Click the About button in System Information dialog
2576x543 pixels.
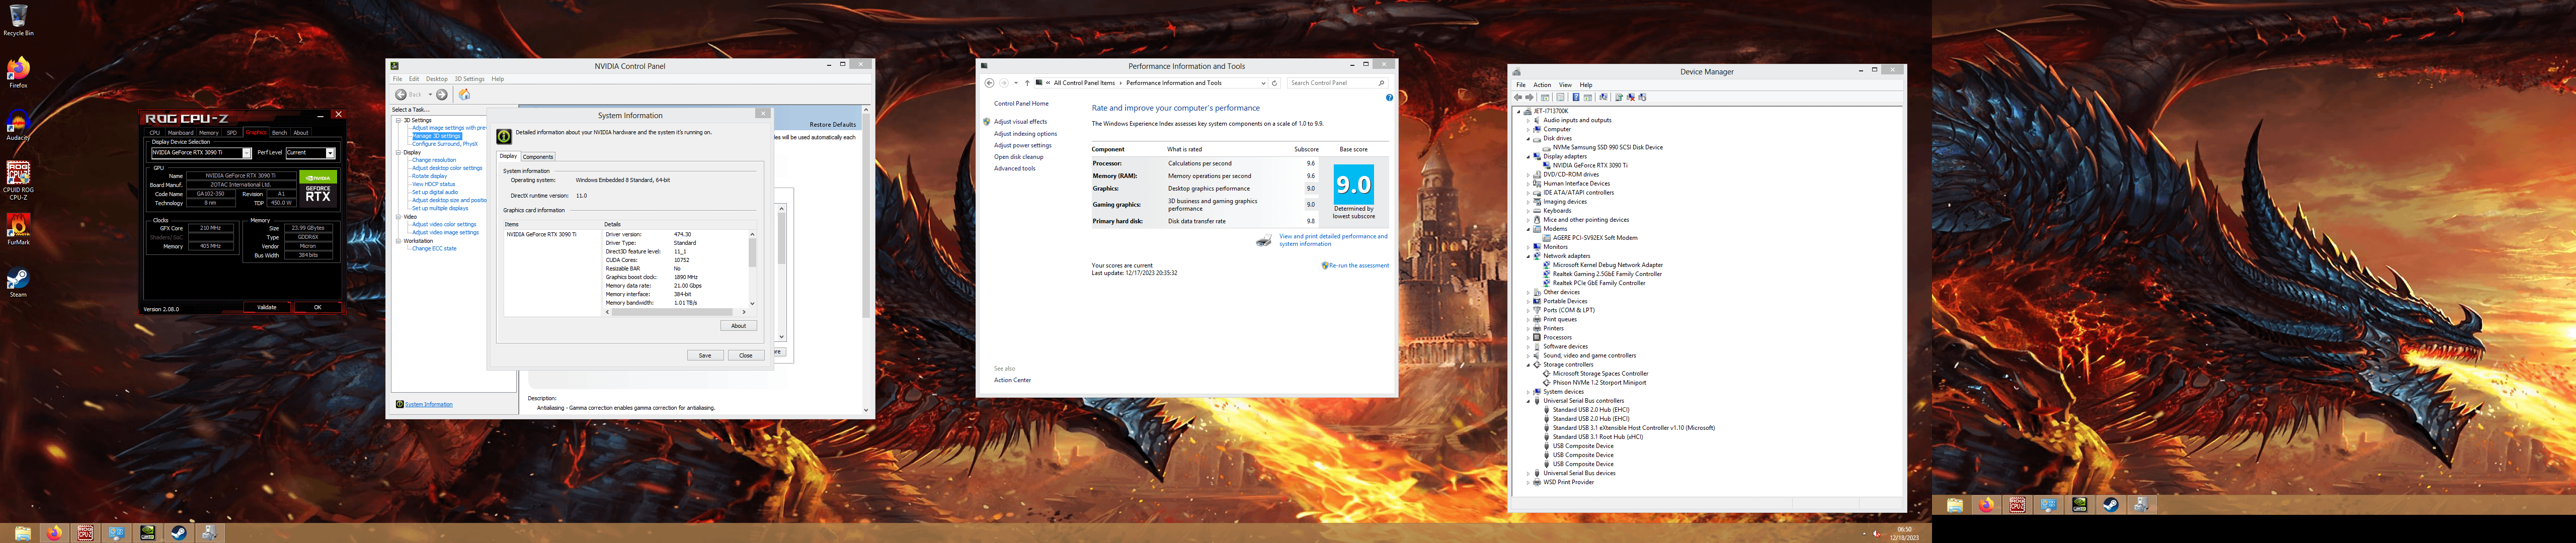coord(738,326)
